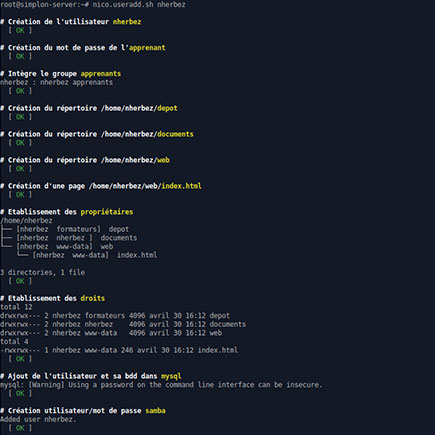
Task: Select line 'nherbez : nherbez apprenants'
Action: click(x=56, y=82)
